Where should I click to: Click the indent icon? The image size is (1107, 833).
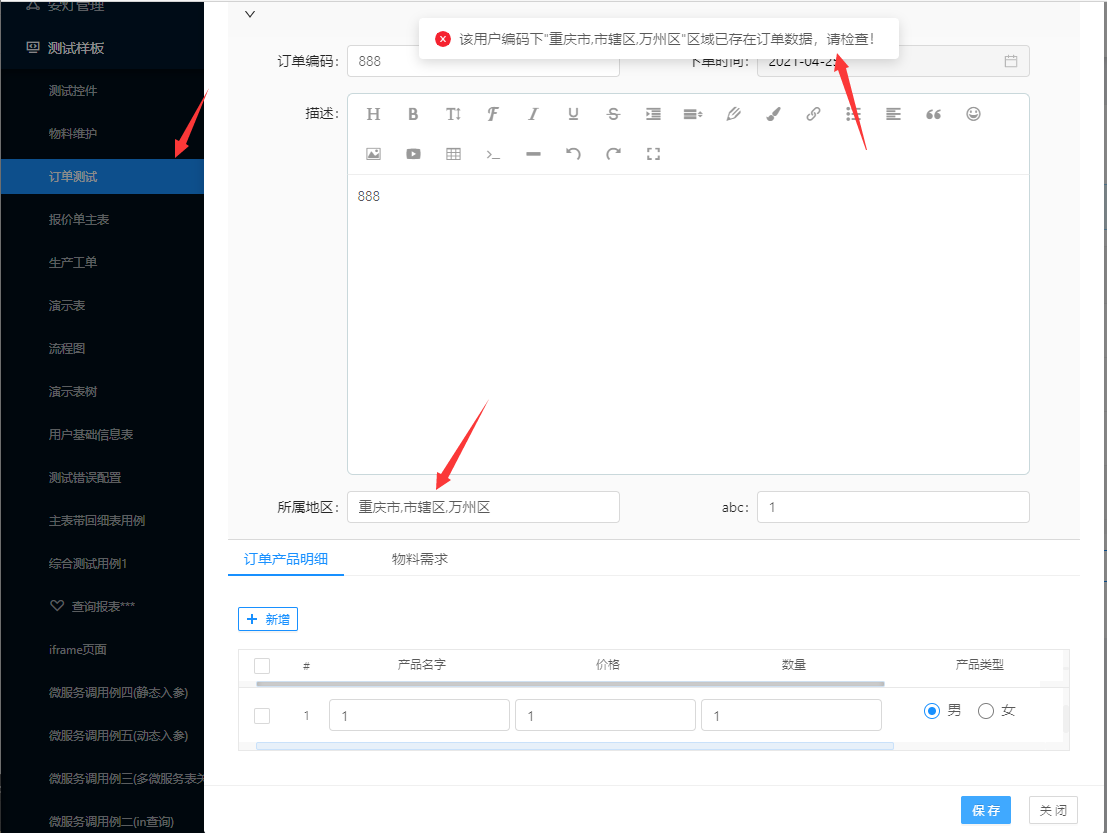point(653,114)
